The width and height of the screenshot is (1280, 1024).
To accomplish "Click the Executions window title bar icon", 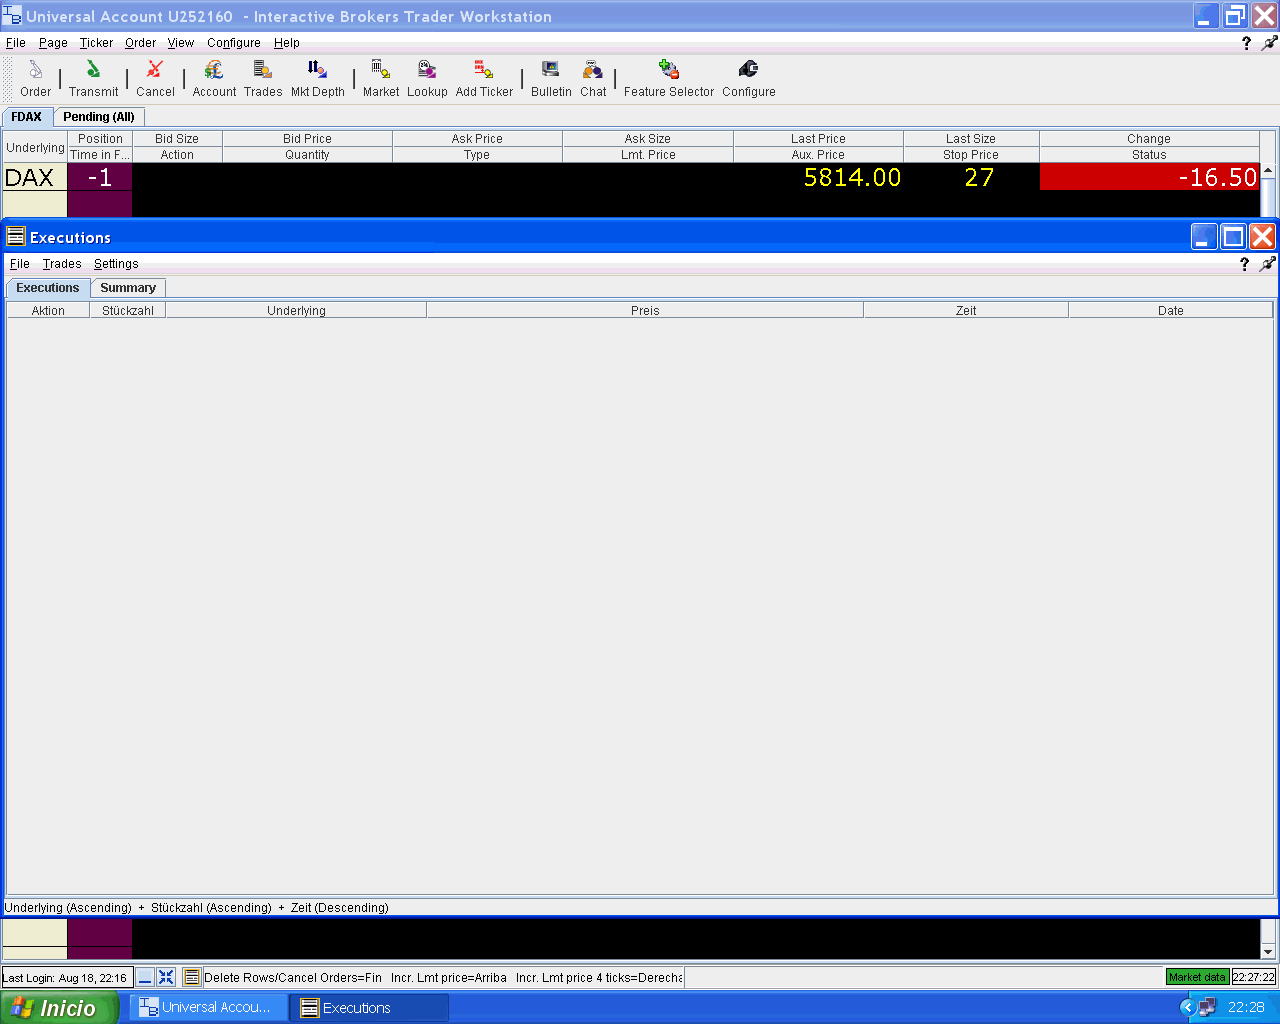I will (15, 236).
